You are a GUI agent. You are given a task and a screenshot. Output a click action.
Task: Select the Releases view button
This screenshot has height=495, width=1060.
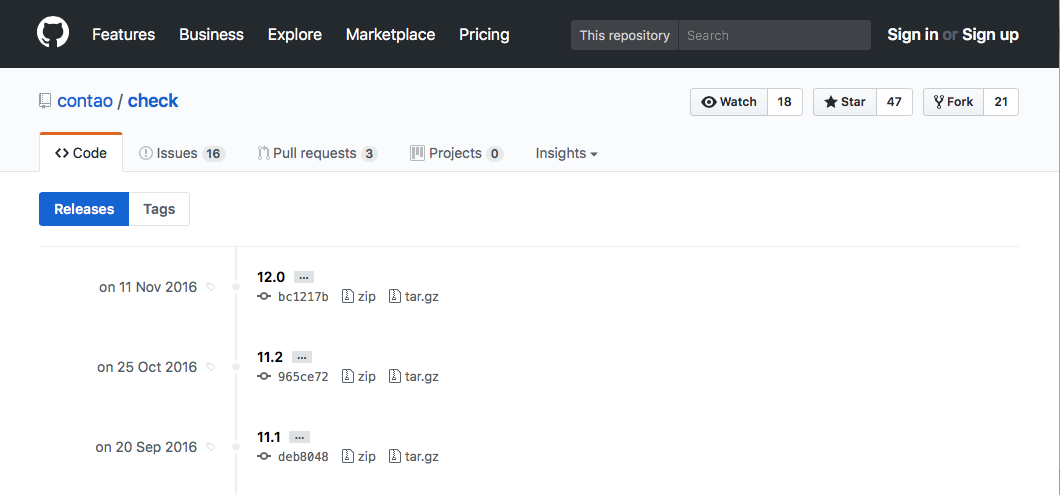[84, 209]
